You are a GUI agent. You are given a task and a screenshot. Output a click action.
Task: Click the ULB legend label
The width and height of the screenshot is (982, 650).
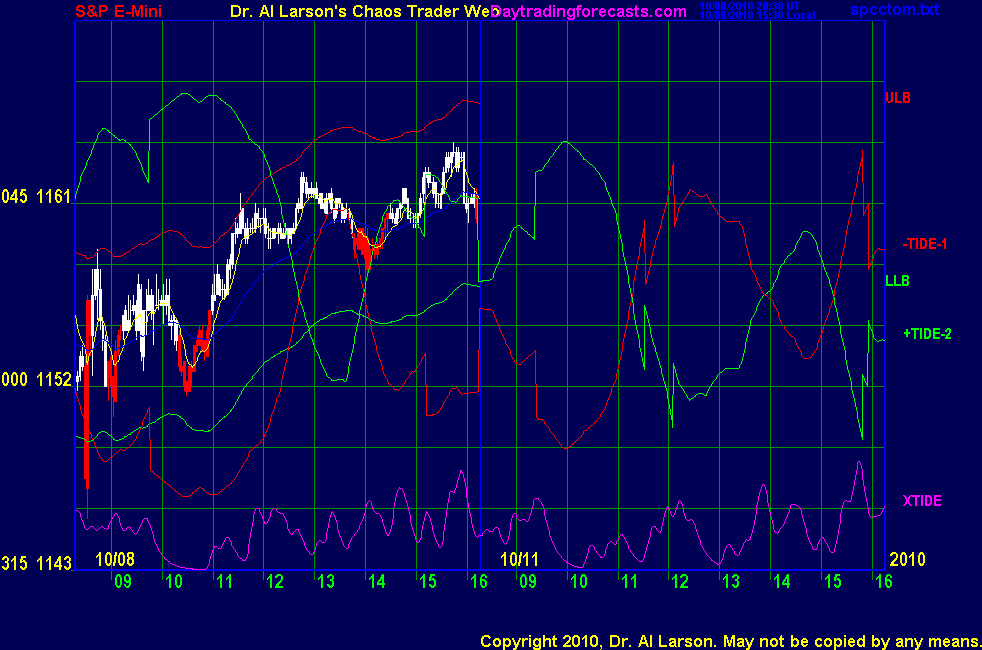(x=897, y=98)
